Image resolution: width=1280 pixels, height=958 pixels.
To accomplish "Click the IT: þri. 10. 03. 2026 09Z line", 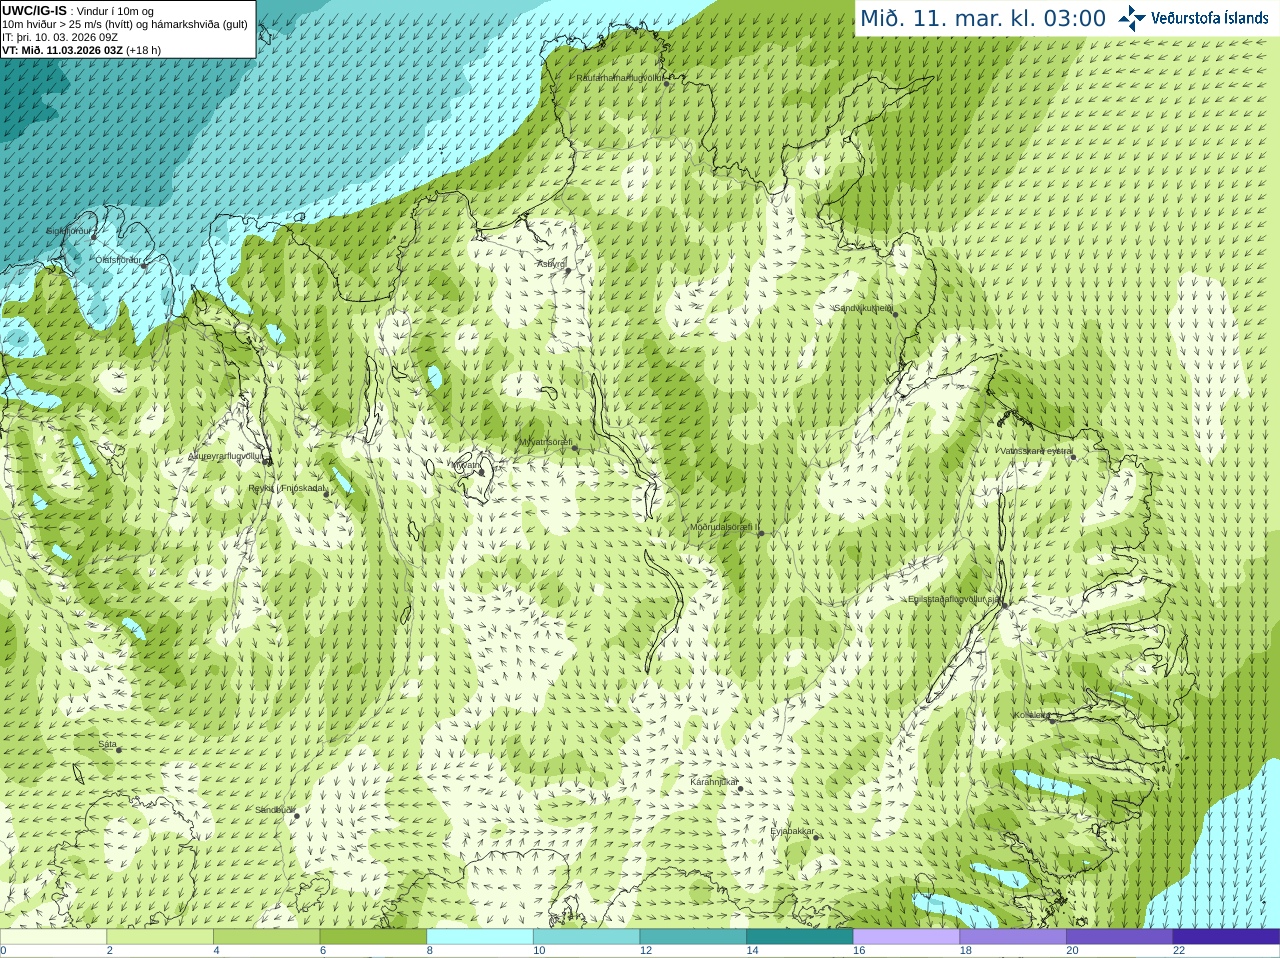I will [x=60, y=37].
